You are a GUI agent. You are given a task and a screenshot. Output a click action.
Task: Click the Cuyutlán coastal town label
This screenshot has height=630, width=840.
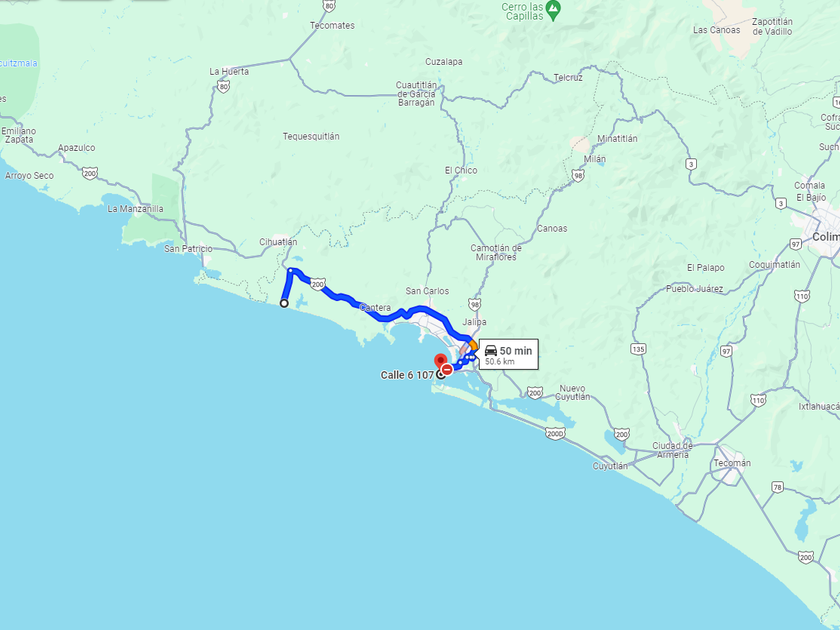pos(610,466)
